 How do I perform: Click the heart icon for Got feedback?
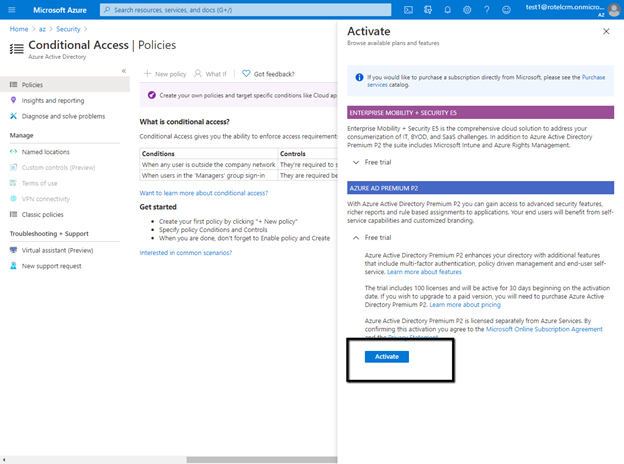pyautogui.click(x=246, y=74)
